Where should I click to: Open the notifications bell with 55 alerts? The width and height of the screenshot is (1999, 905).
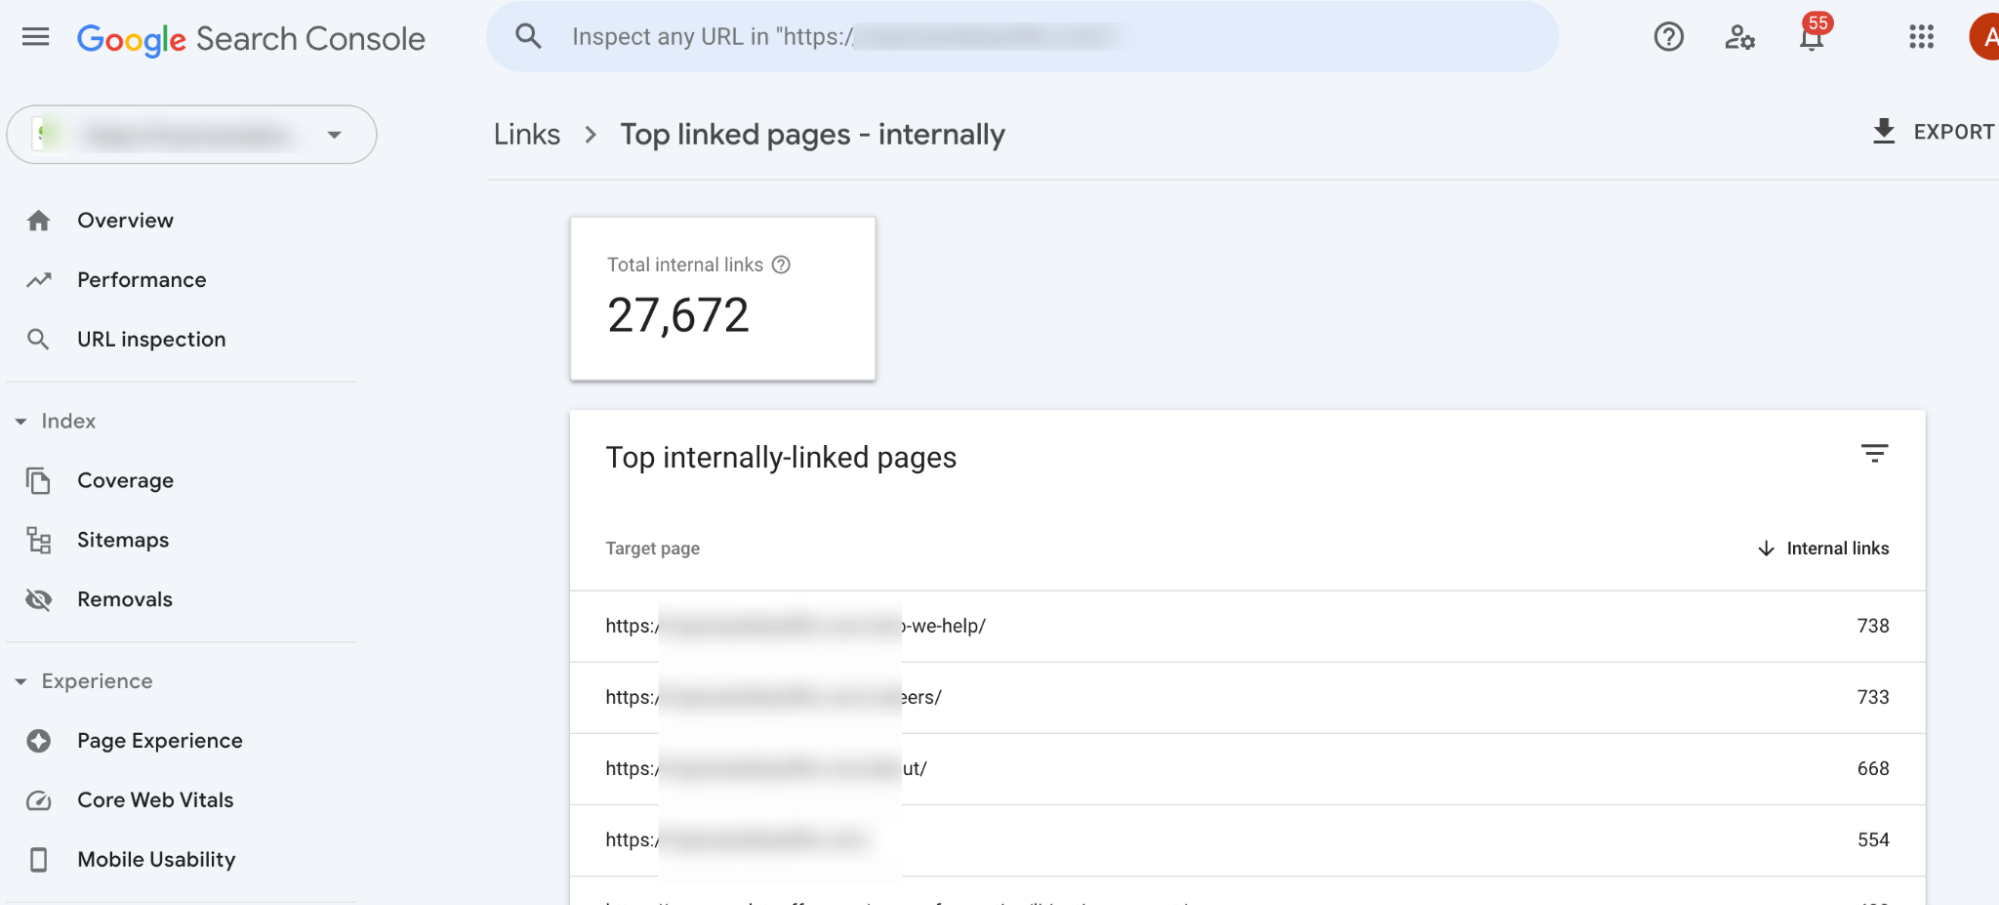tap(1810, 37)
